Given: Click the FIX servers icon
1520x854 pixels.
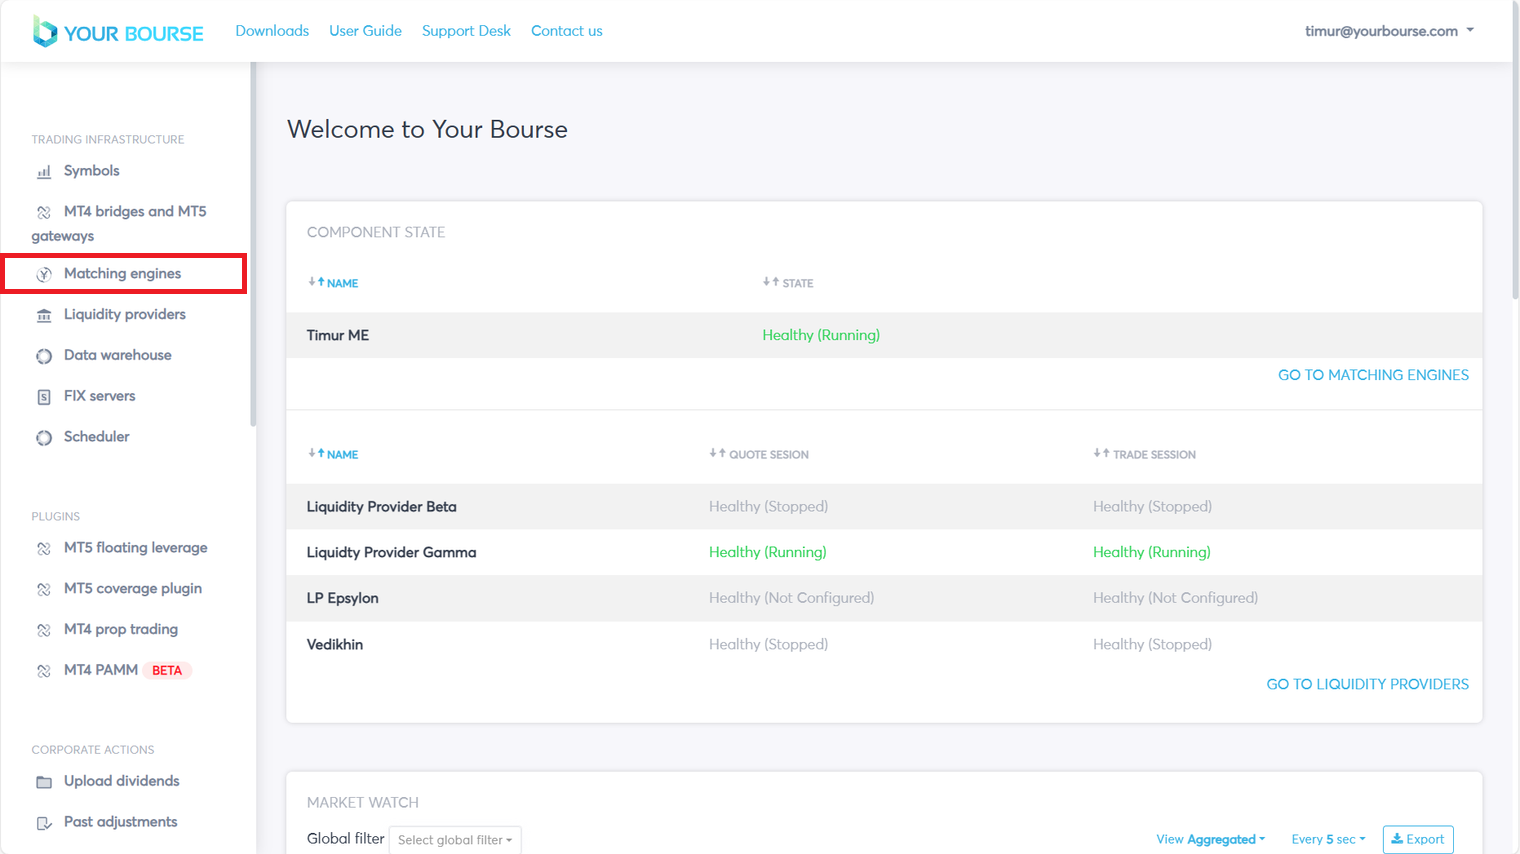Looking at the screenshot, I should point(44,397).
